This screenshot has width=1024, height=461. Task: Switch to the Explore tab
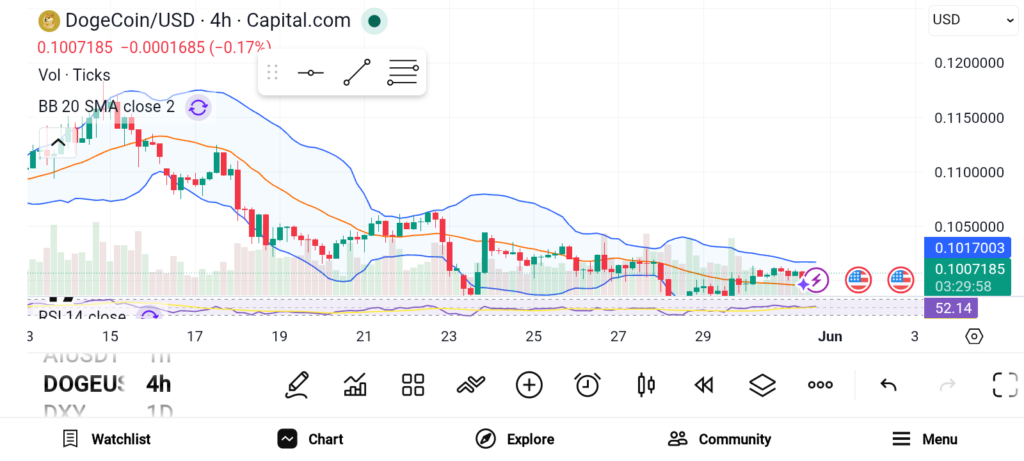click(x=515, y=439)
